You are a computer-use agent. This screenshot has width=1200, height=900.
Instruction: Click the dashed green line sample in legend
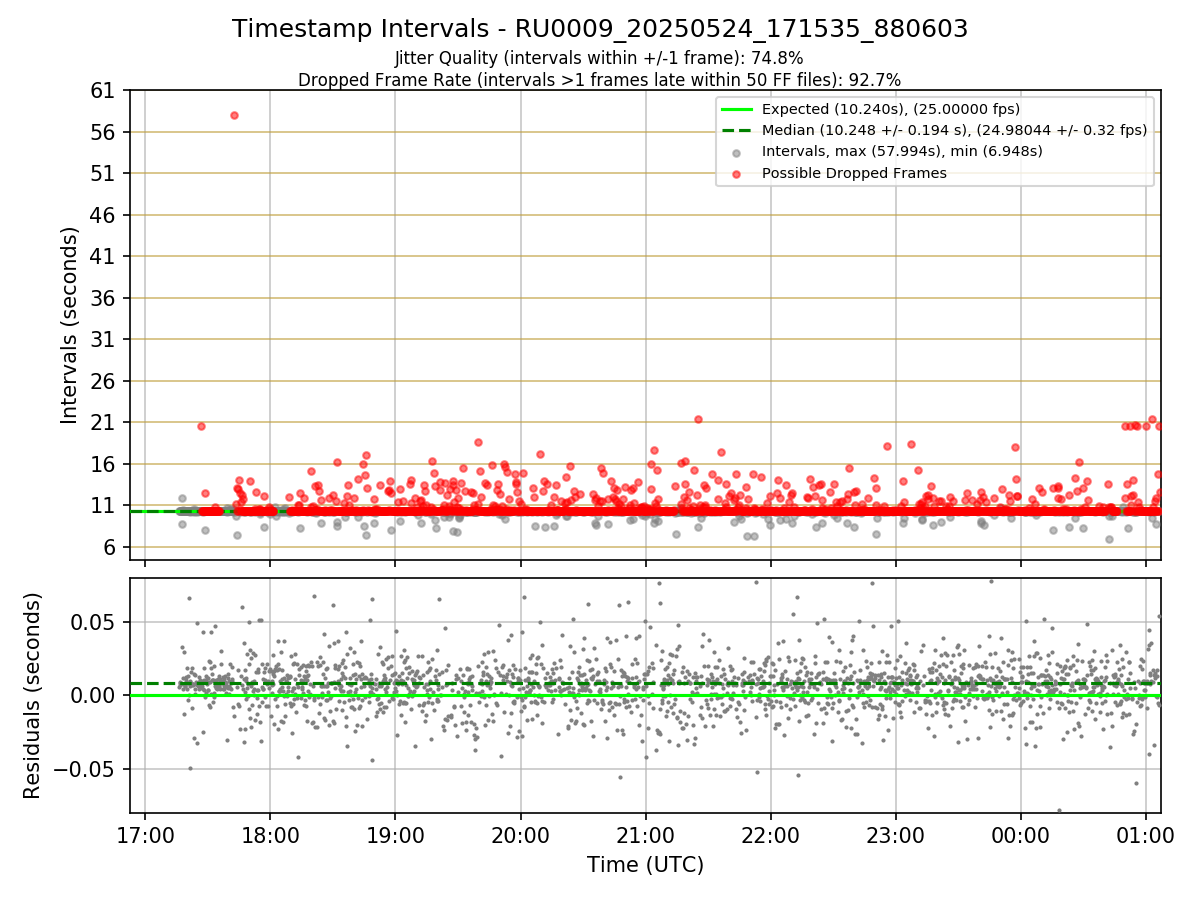736,130
